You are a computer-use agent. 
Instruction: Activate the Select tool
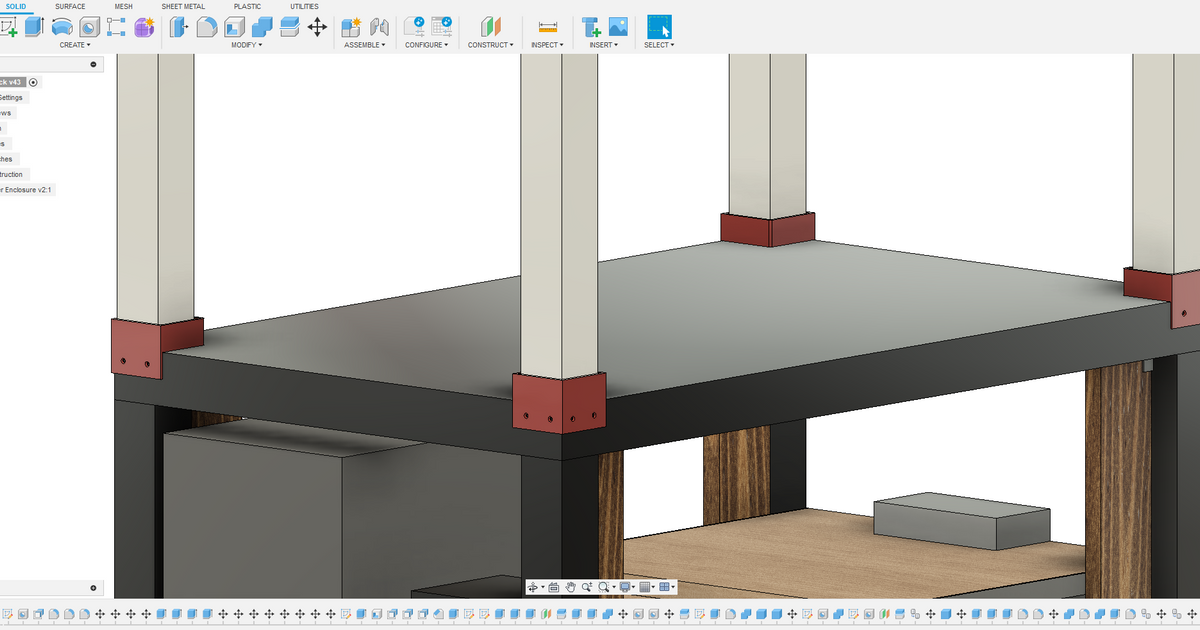click(x=659, y=27)
